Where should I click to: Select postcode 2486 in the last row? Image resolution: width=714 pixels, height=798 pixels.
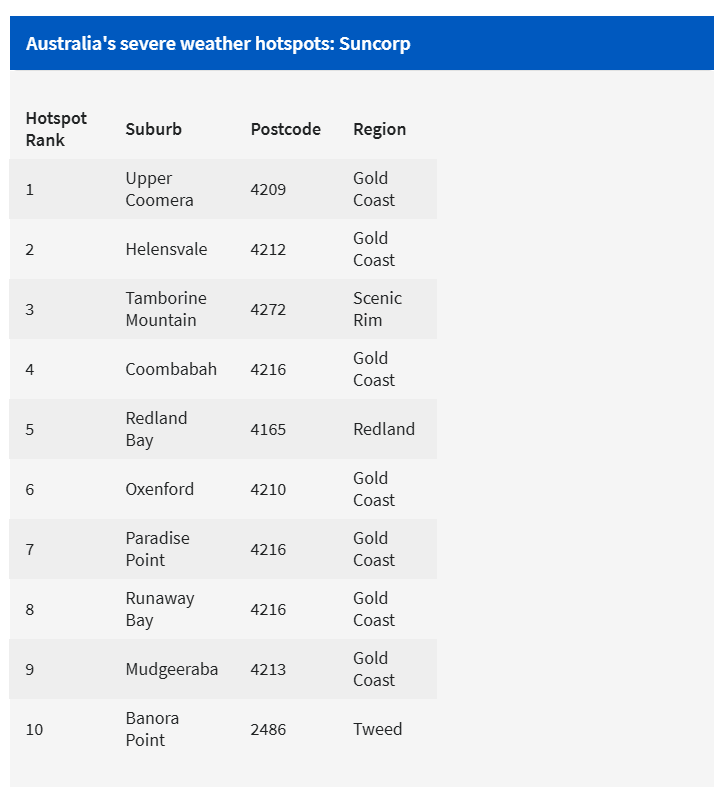pyautogui.click(x=268, y=729)
